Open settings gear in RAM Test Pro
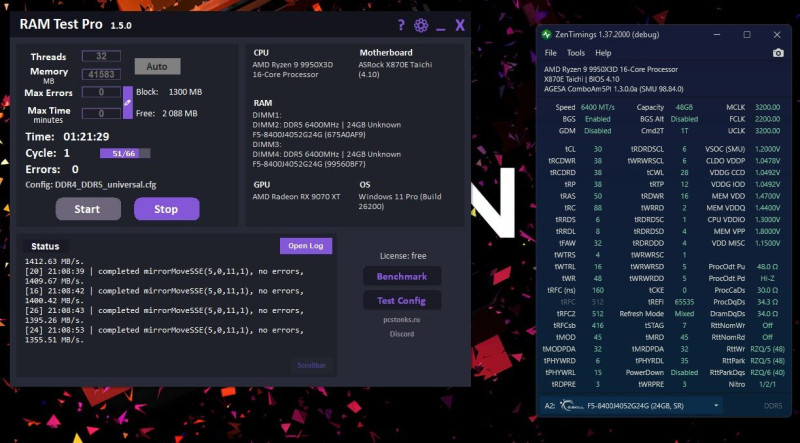 pos(421,25)
